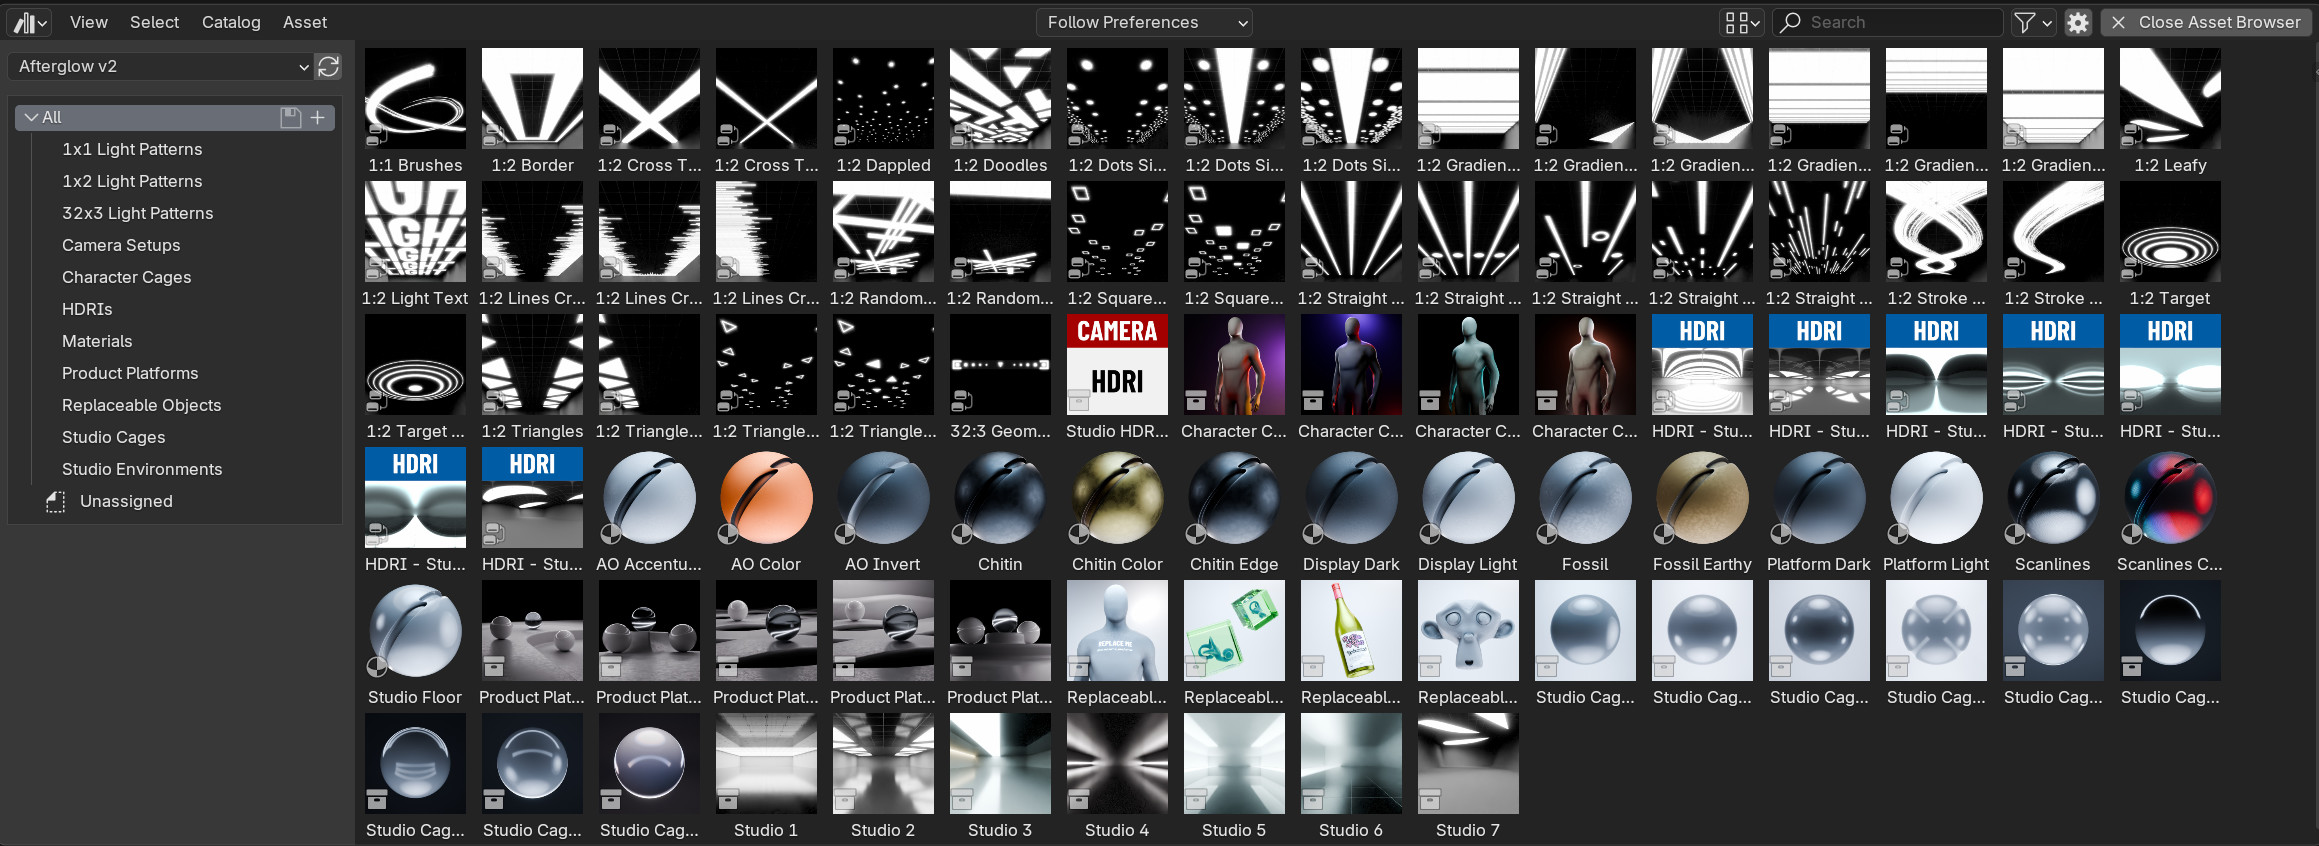Select the 1:2 Leafy asset
Viewport: 2319px width, 846px height.
click(x=2170, y=111)
